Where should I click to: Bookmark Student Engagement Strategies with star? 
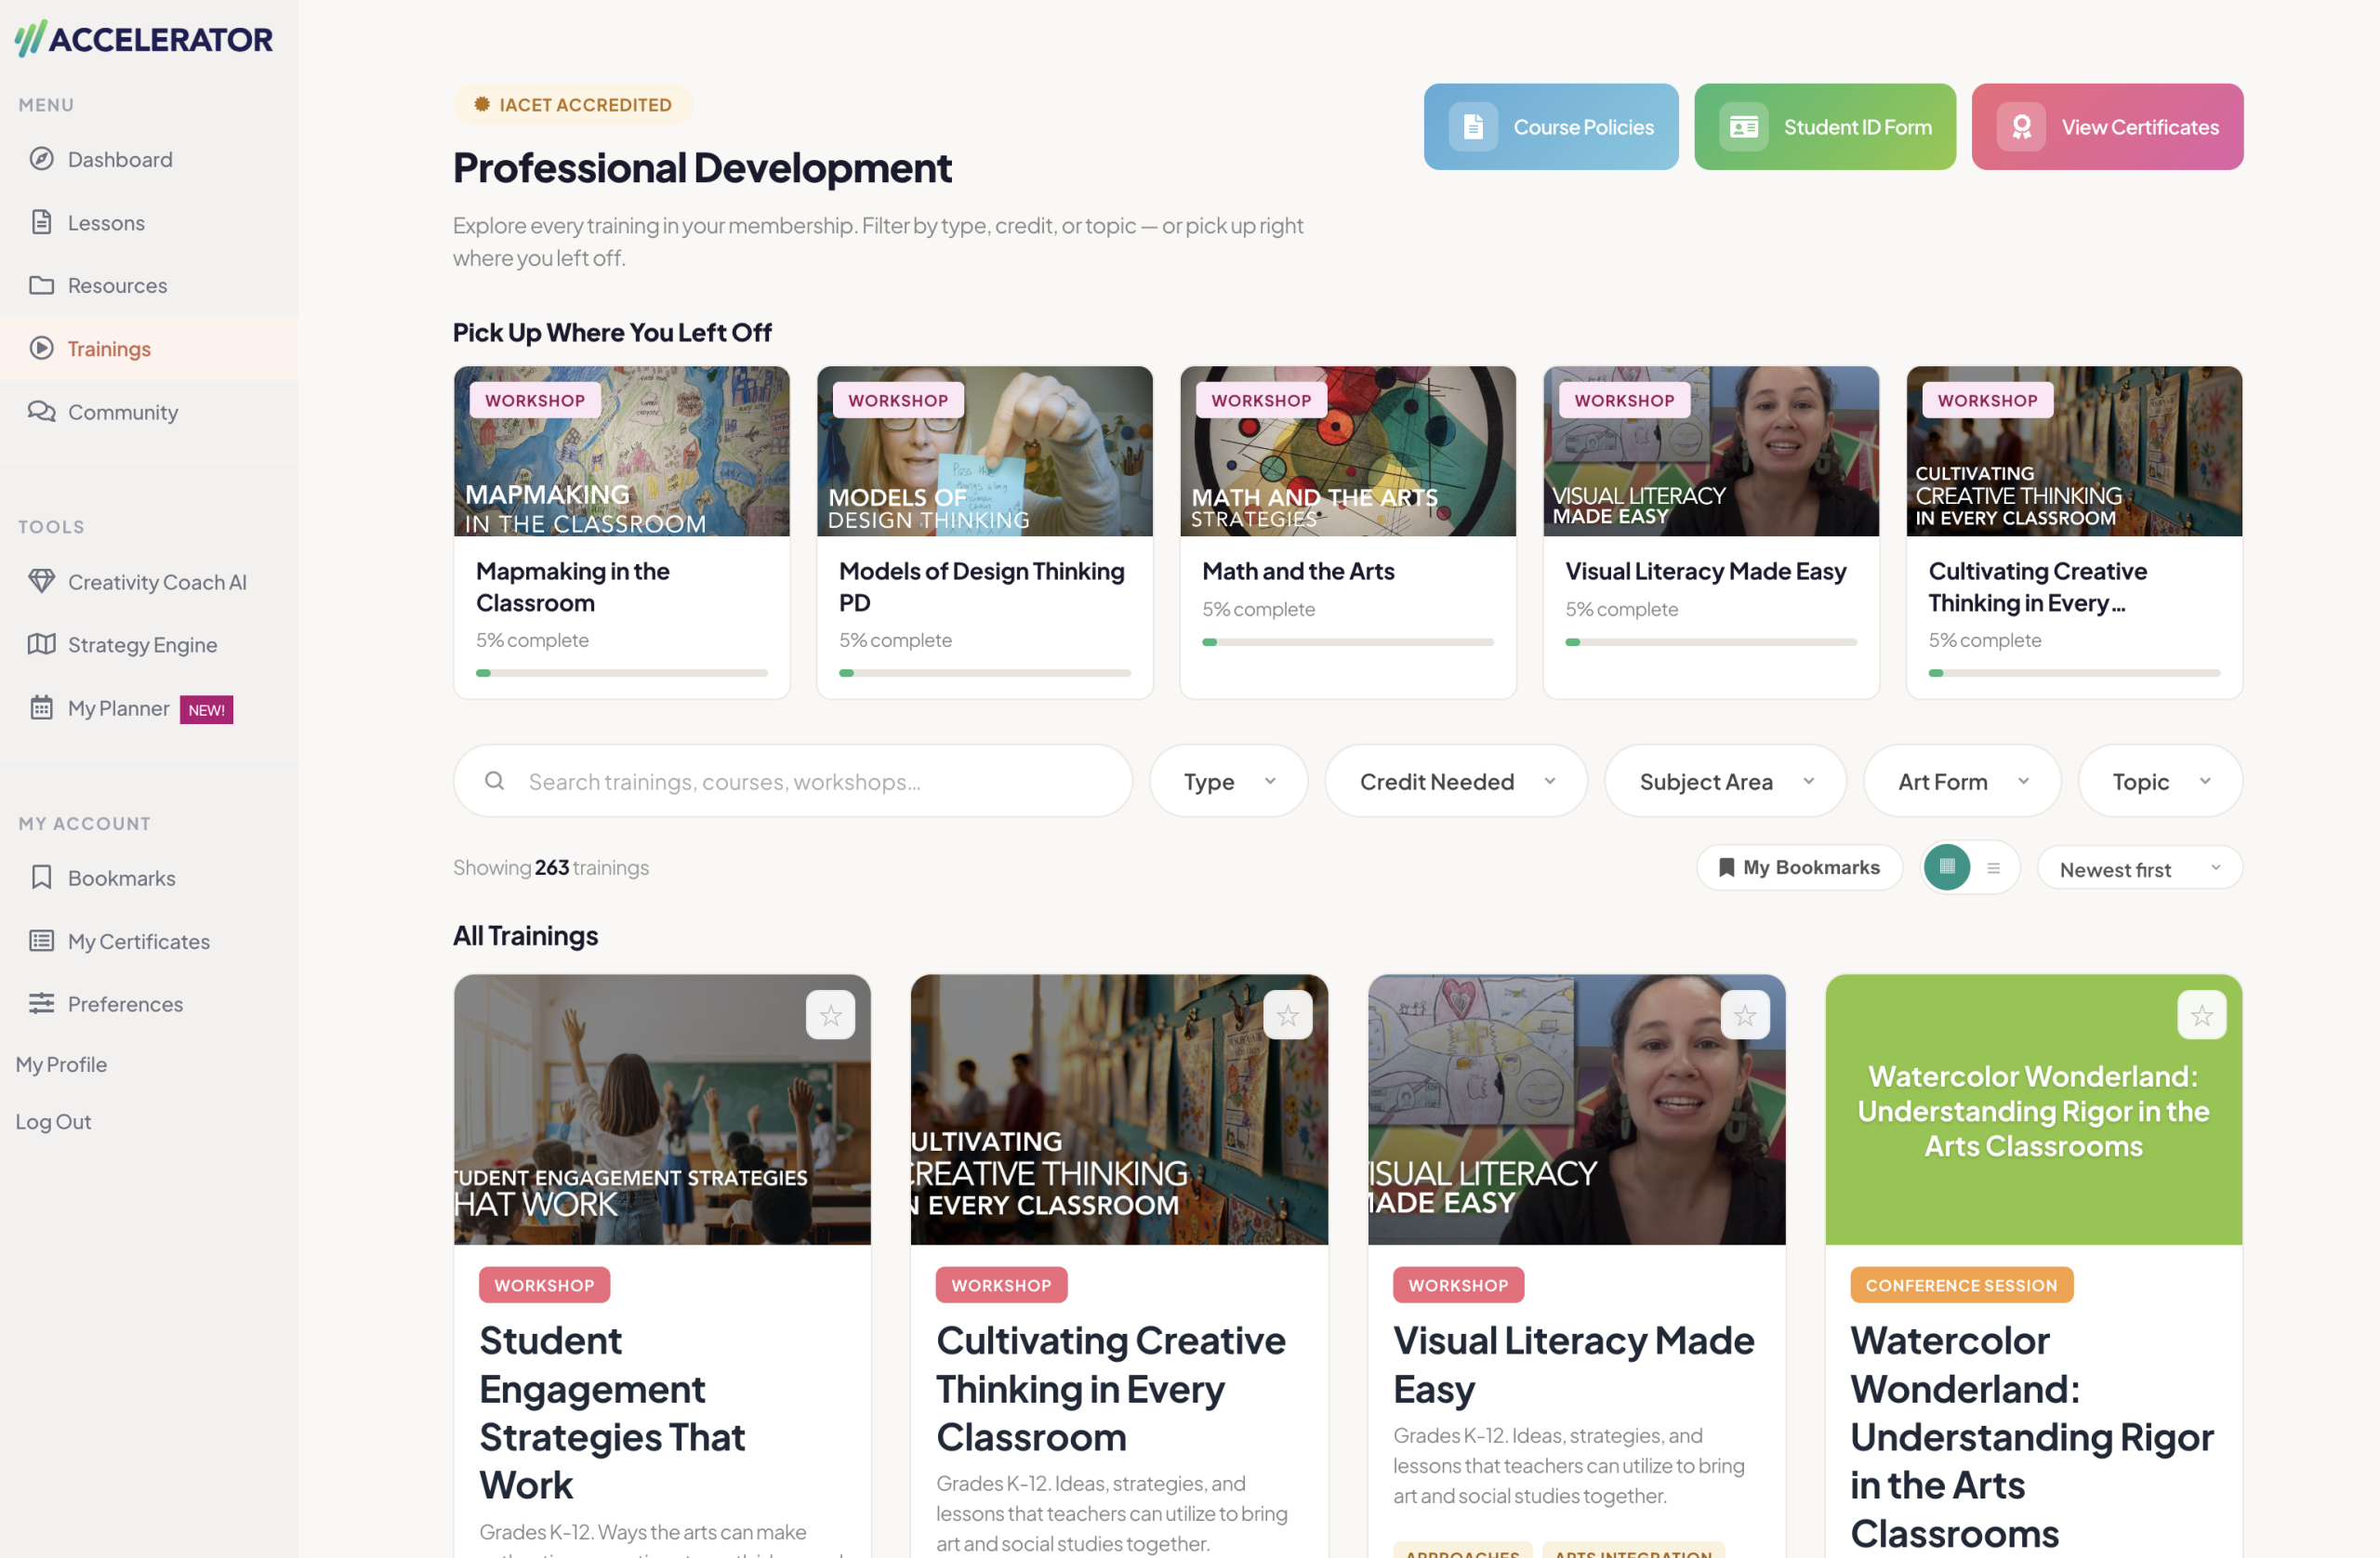tap(830, 1015)
